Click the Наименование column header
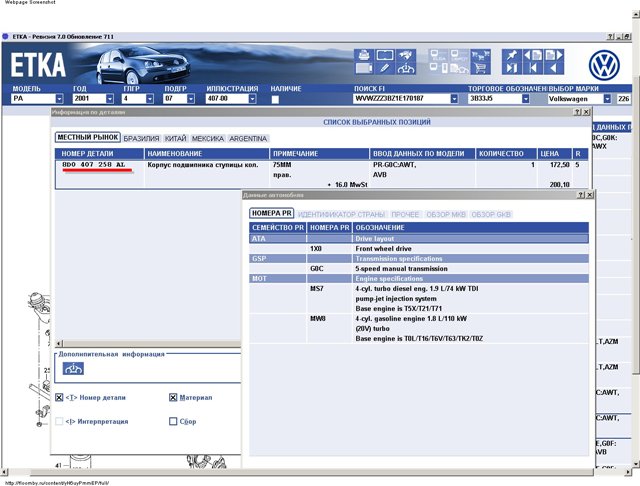The image size is (640, 486). (207, 154)
